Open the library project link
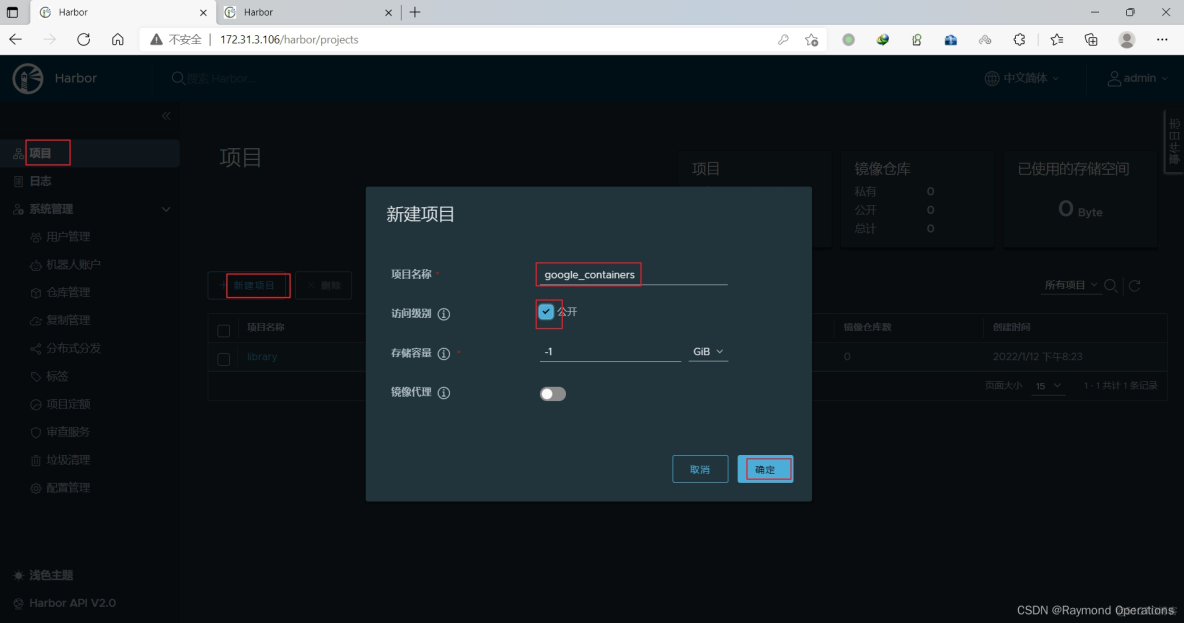Image resolution: width=1184 pixels, height=623 pixels. click(x=262, y=357)
